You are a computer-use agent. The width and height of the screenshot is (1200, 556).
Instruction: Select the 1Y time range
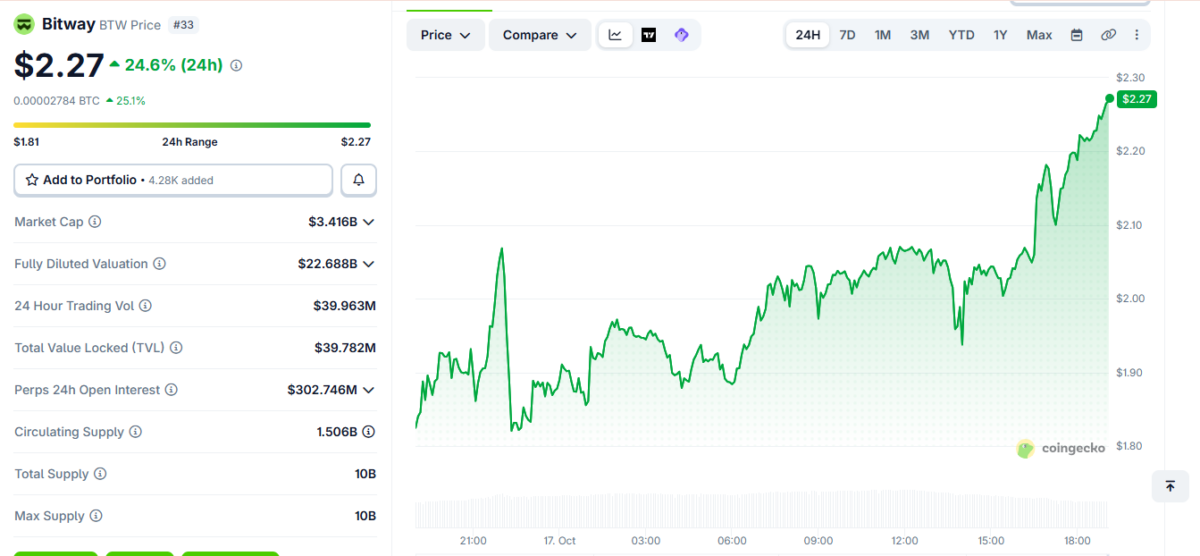pyautogui.click(x=1000, y=35)
